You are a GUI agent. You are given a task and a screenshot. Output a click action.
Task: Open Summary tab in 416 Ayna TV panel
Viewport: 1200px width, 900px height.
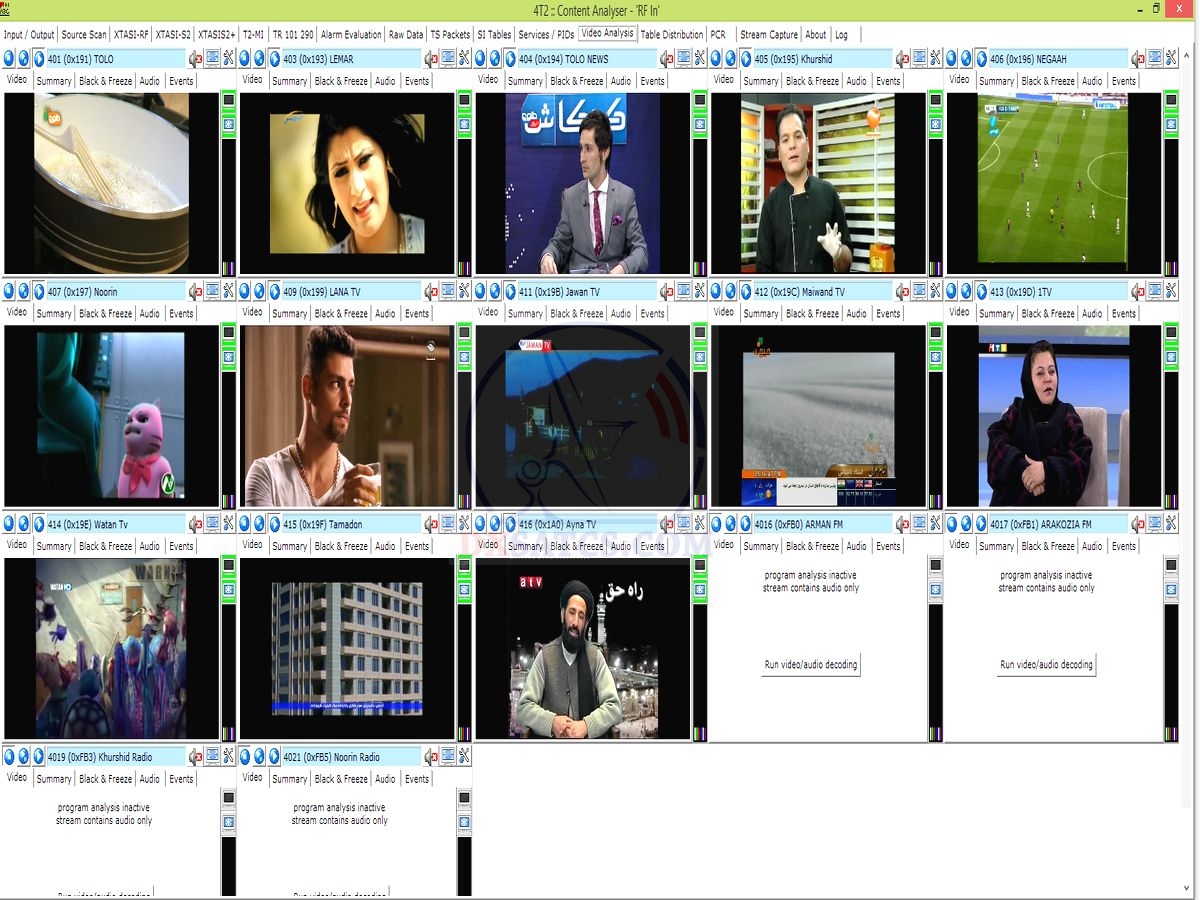(x=525, y=546)
